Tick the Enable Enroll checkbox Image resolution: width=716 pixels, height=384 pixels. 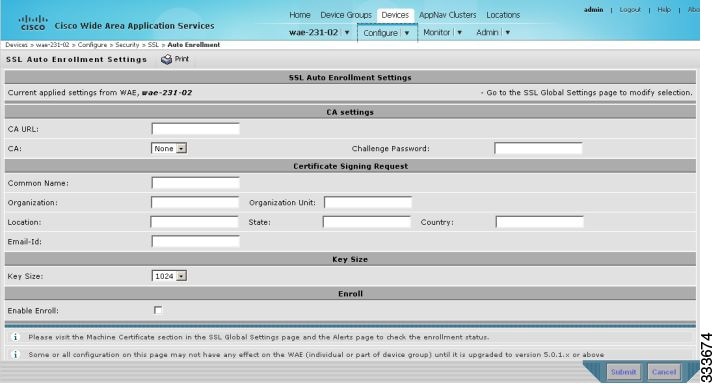point(158,310)
